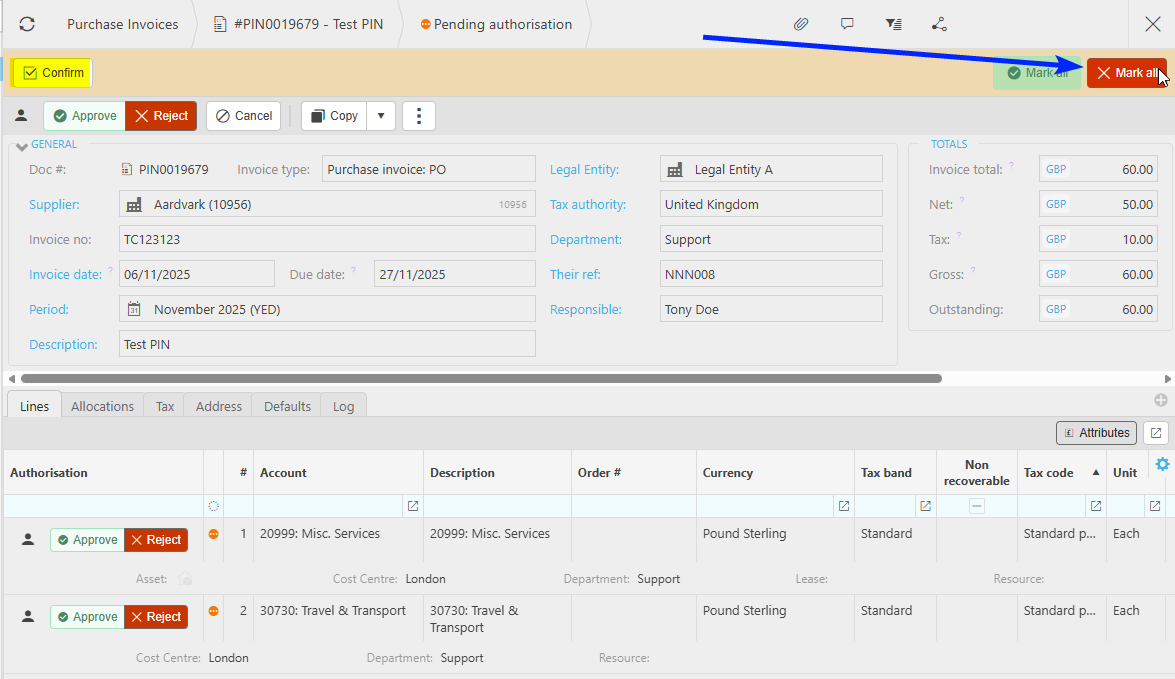
Task: Approve line 1 Misc. Services
Action: tap(87, 540)
